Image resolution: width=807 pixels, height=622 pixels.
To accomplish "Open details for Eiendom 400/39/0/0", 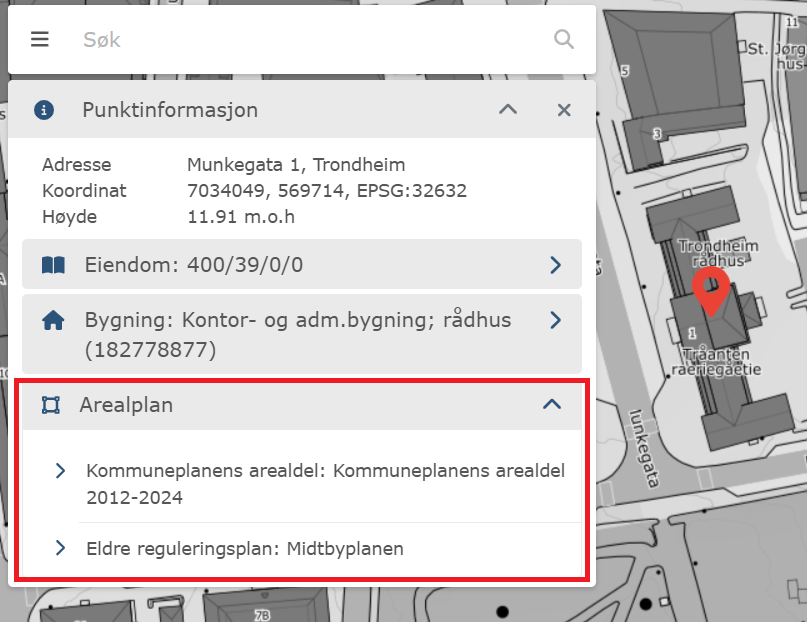I will tap(557, 264).
